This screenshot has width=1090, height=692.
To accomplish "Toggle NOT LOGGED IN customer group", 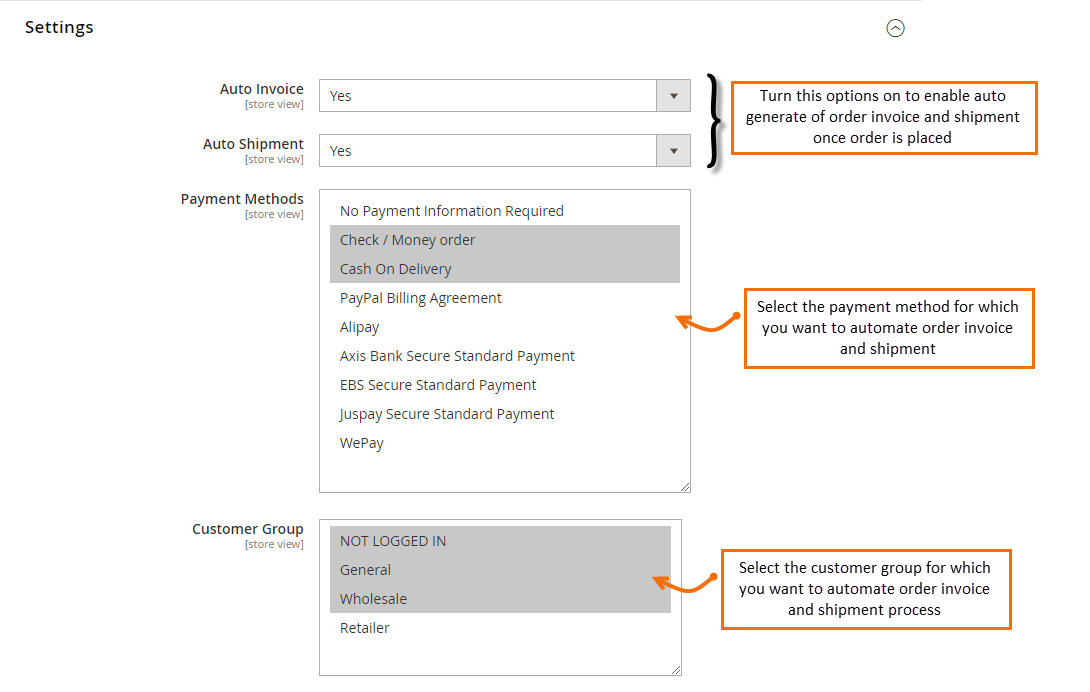I will [393, 541].
